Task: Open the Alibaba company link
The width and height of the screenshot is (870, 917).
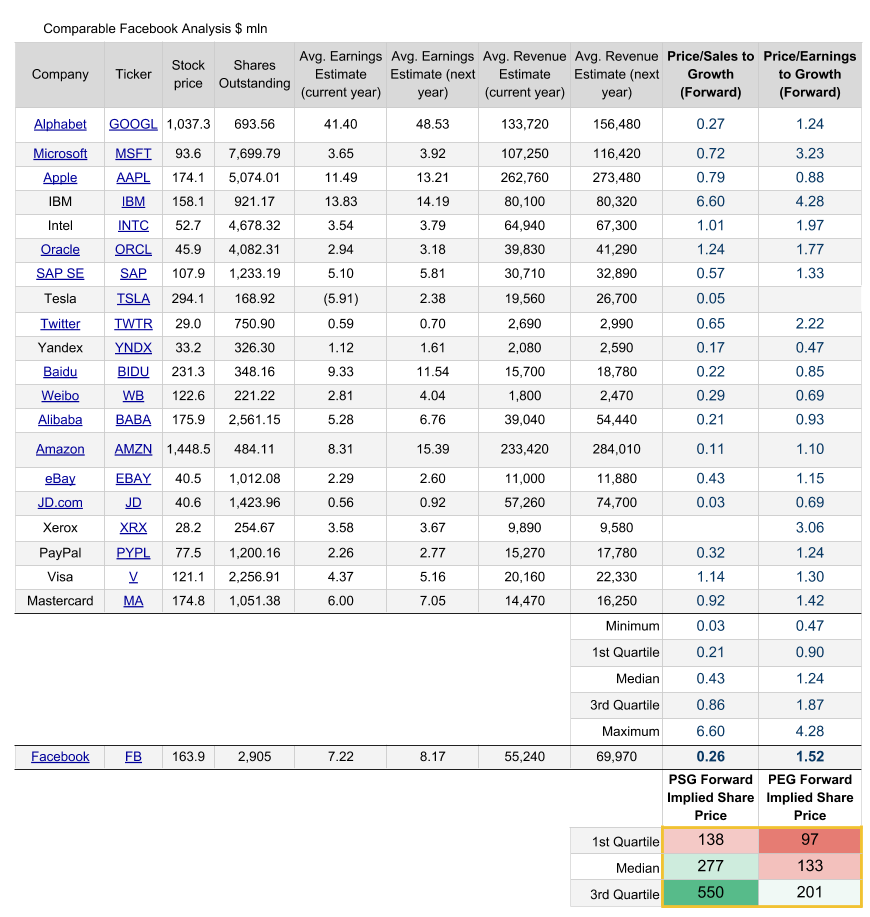Action: [x=60, y=419]
